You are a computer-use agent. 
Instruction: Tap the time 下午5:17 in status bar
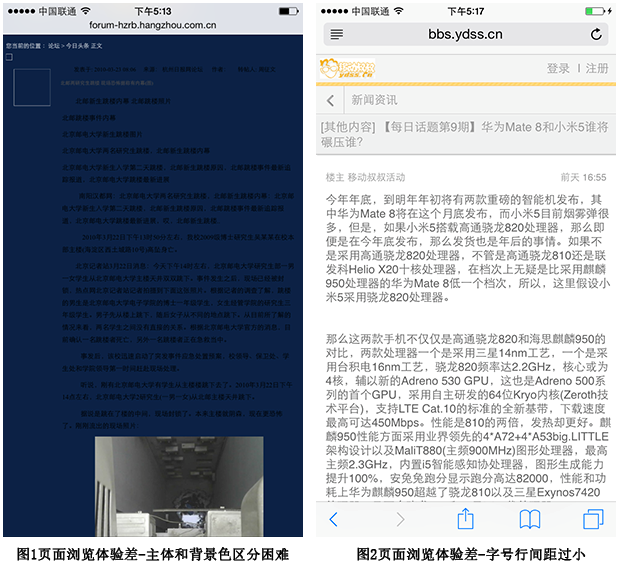(466, 11)
